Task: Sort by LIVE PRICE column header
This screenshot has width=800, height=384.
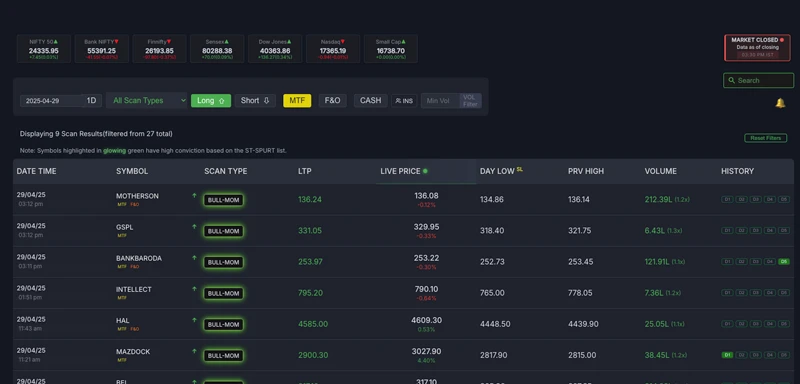Action: 400,171
